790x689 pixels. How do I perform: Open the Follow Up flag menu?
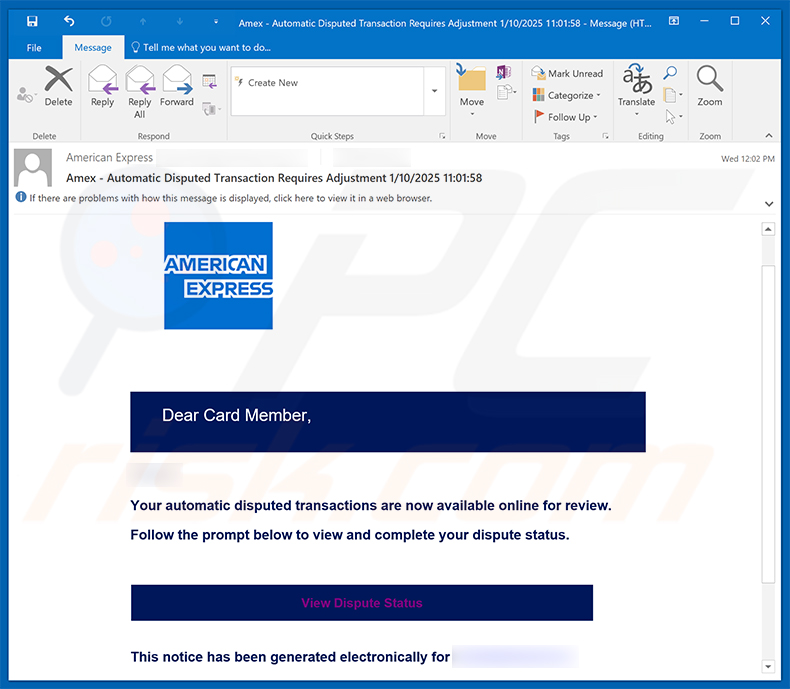[x=566, y=117]
